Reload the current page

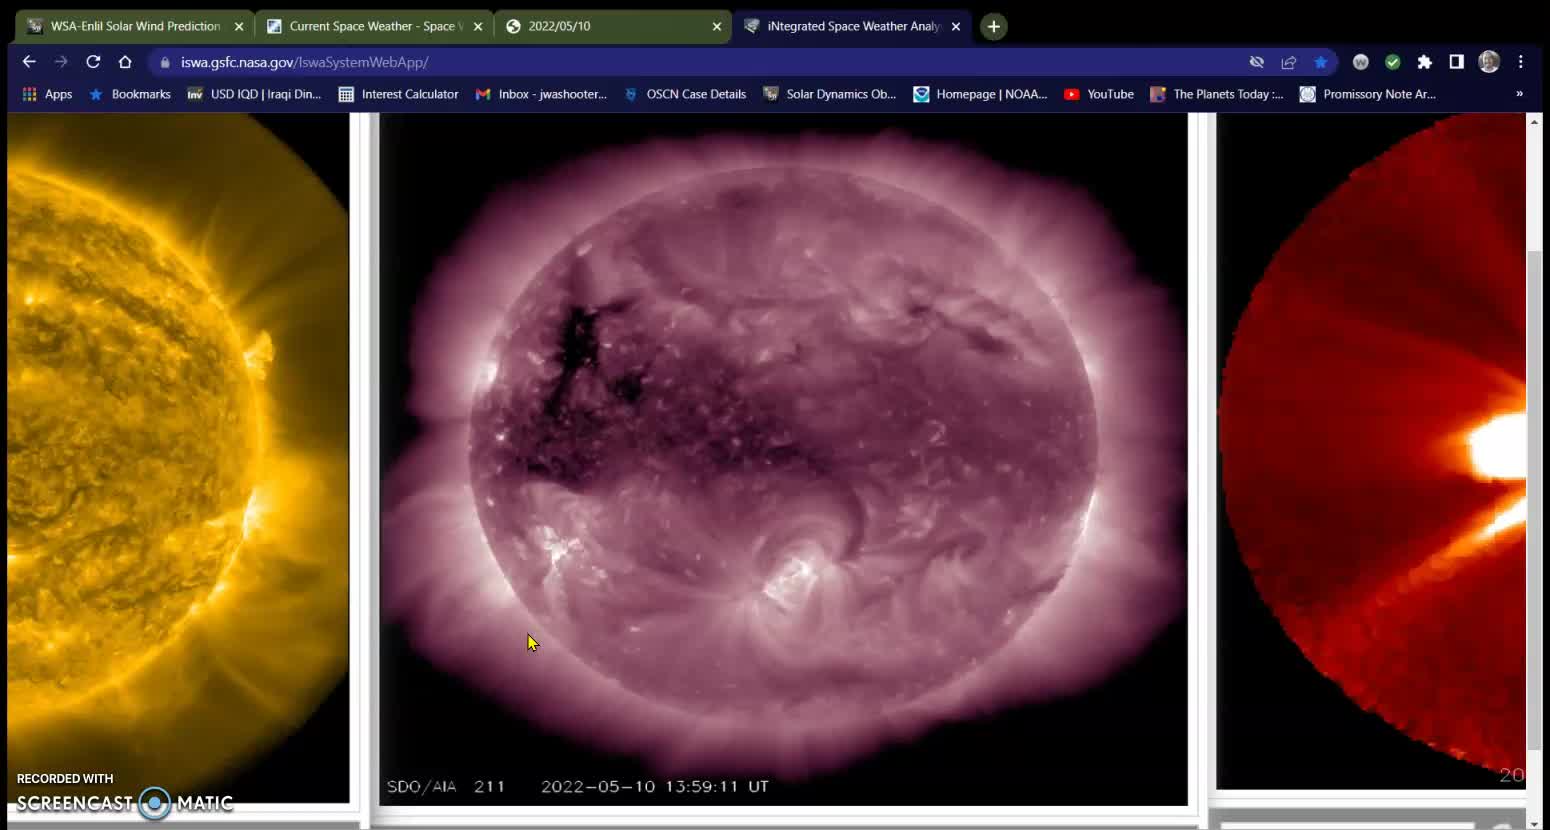pyautogui.click(x=93, y=62)
